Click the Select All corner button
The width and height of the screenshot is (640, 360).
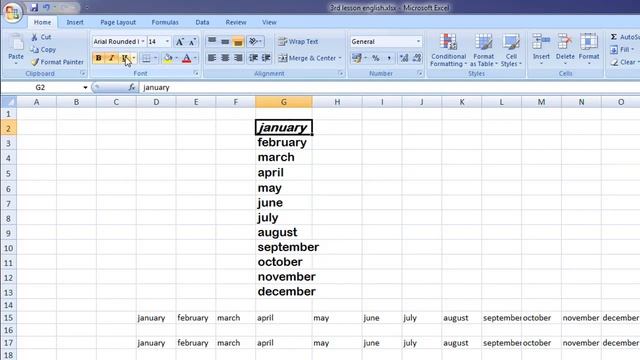coord(9,102)
